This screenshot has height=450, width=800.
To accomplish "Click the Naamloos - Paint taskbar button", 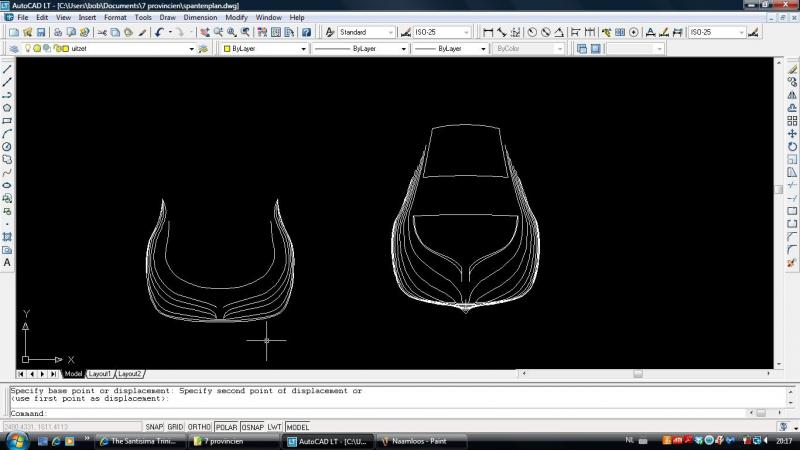I will tap(421, 441).
